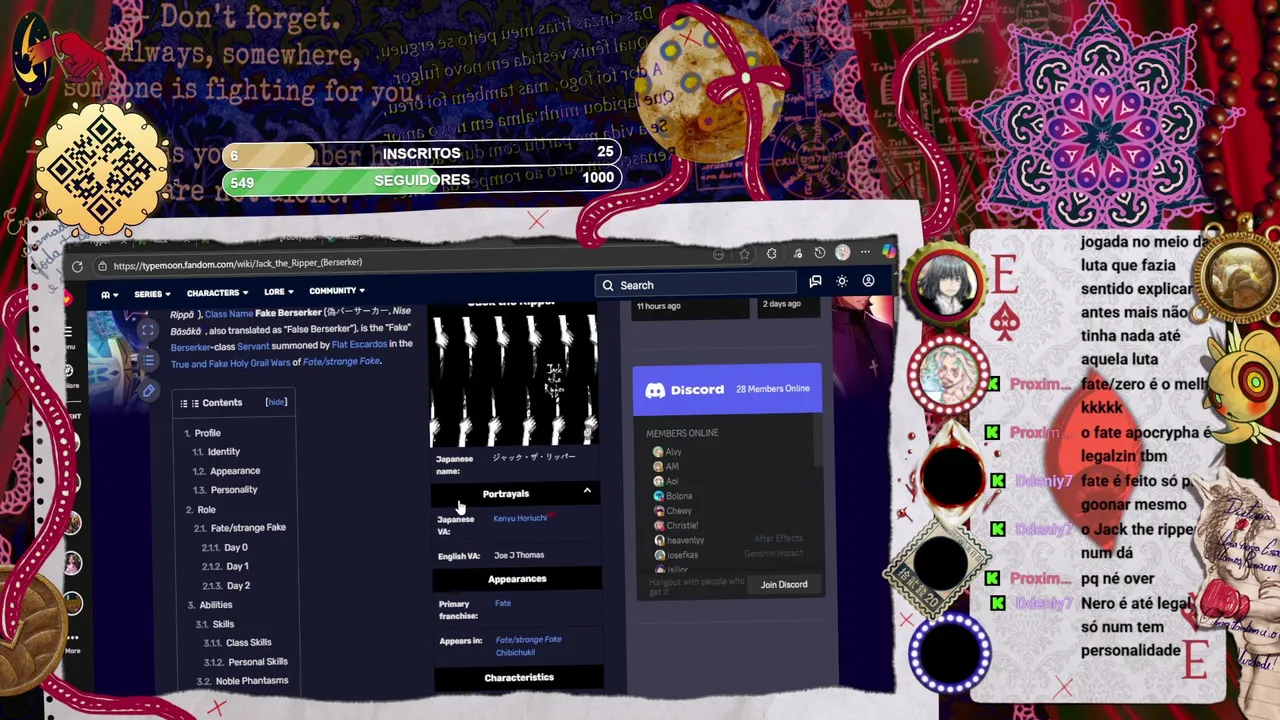
Task: Open the CHARACTERS dropdown menu
Action: (x=219, y=293)
